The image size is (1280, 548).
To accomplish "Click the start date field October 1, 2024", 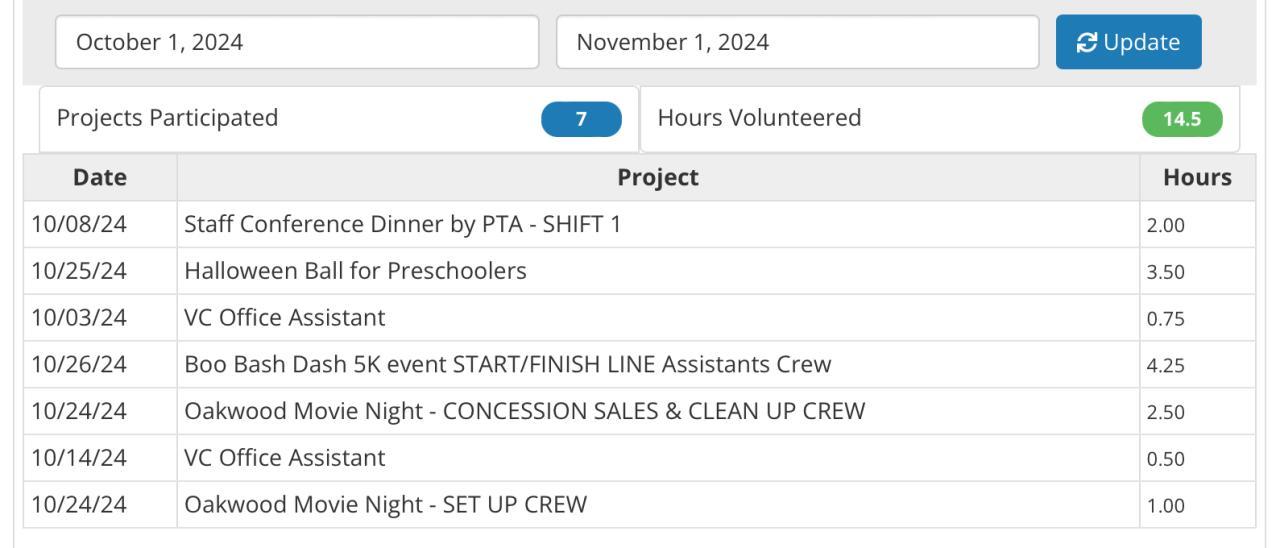I will pyautogui.click(x=296, y=42).
